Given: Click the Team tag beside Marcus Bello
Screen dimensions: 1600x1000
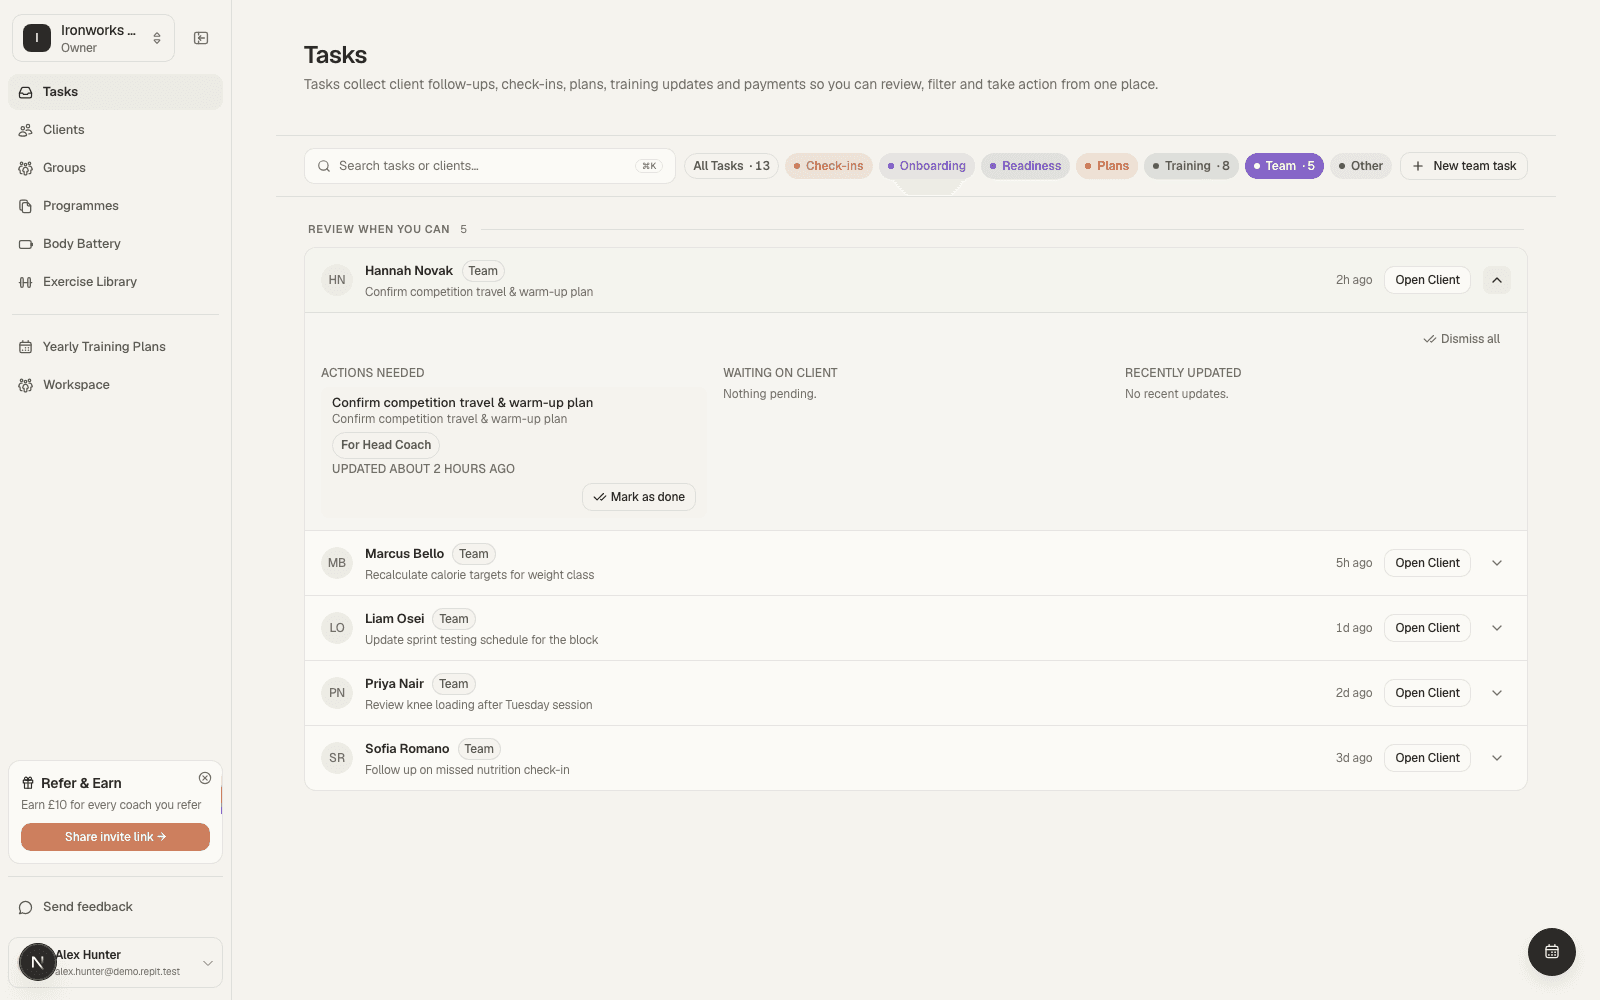Looking at the screenshot, I should 474,554.
